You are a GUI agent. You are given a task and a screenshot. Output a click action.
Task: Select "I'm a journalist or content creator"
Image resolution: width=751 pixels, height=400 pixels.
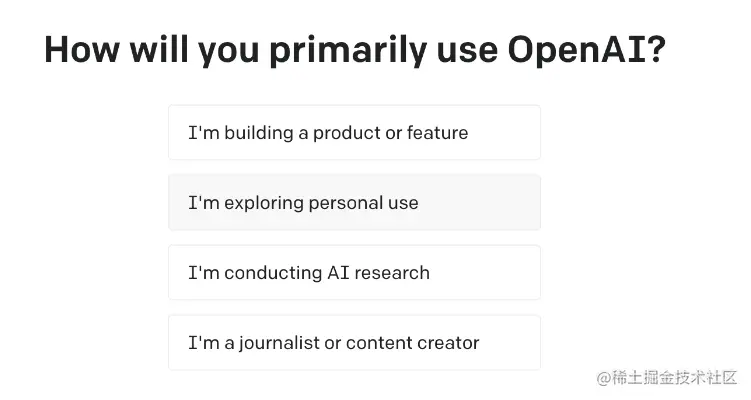coord(354,342)
